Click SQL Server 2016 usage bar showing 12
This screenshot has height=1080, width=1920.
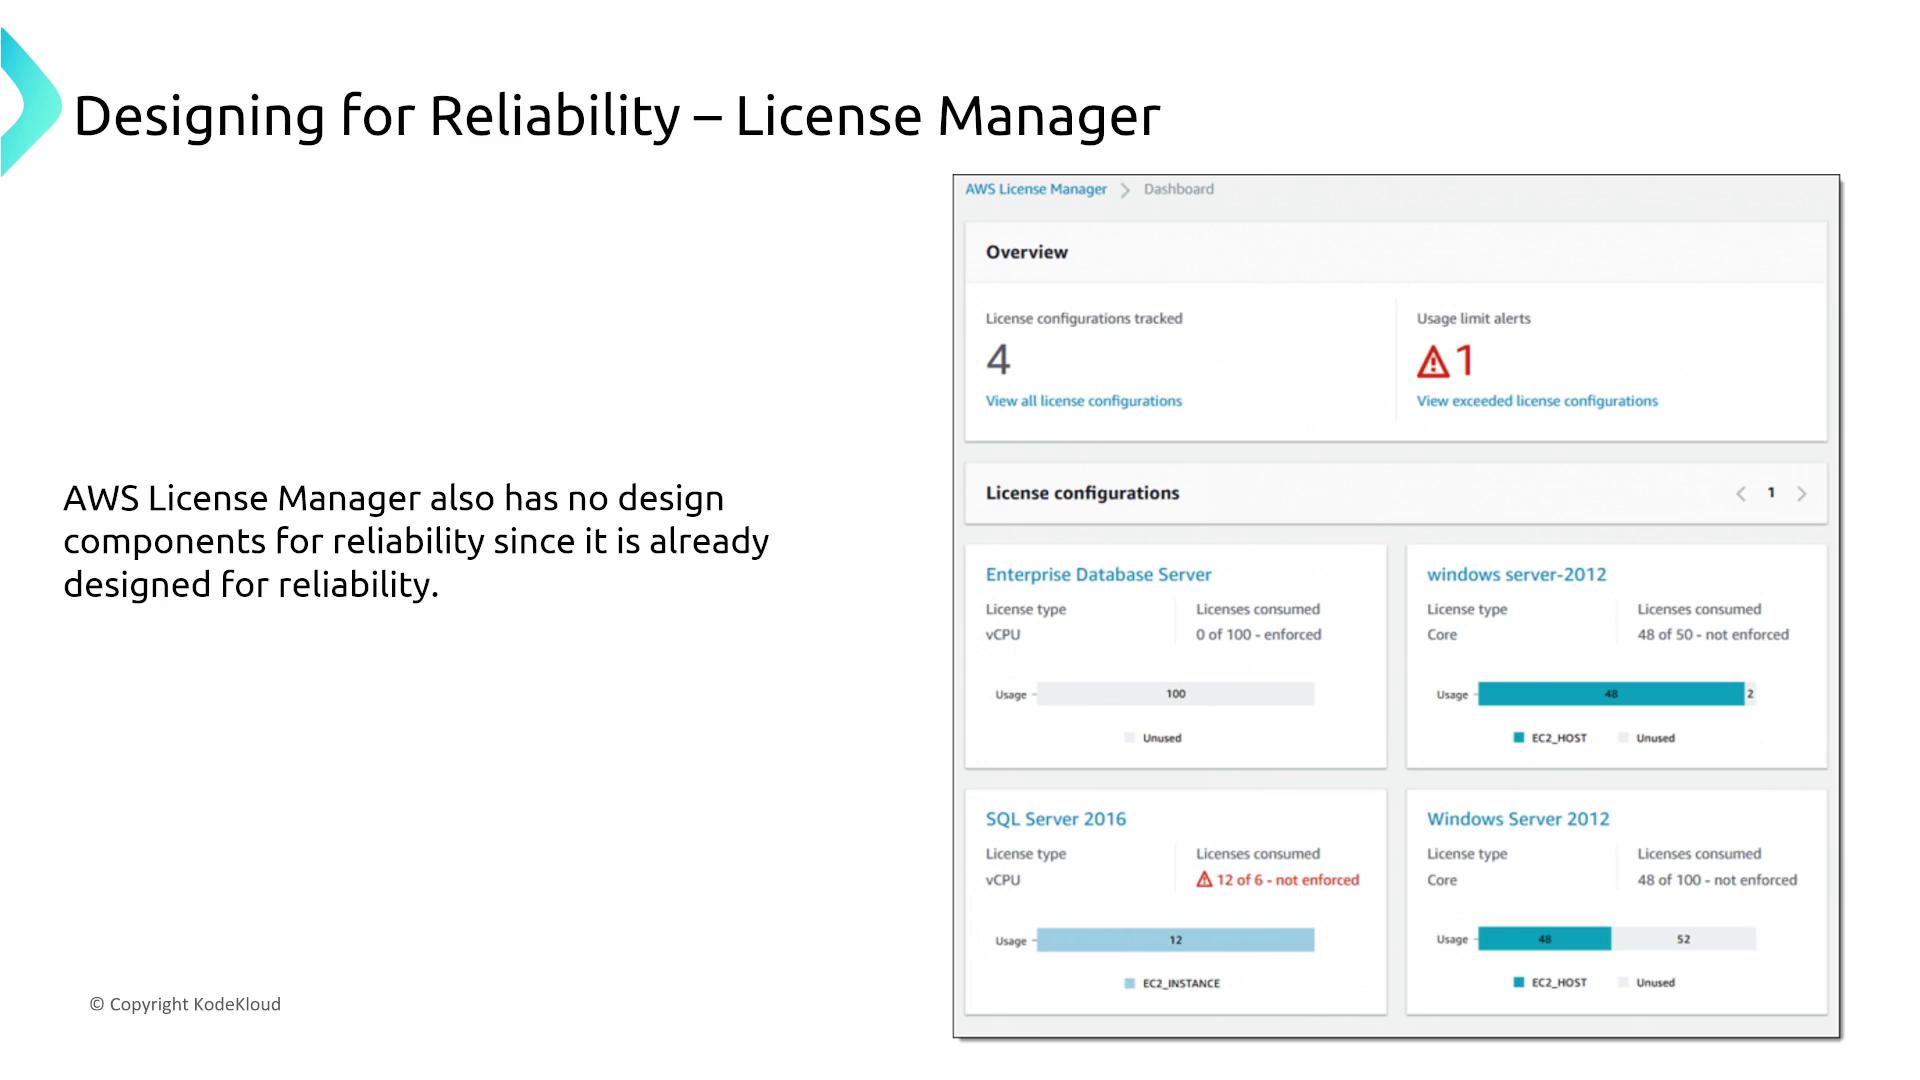coord(1176,940)
